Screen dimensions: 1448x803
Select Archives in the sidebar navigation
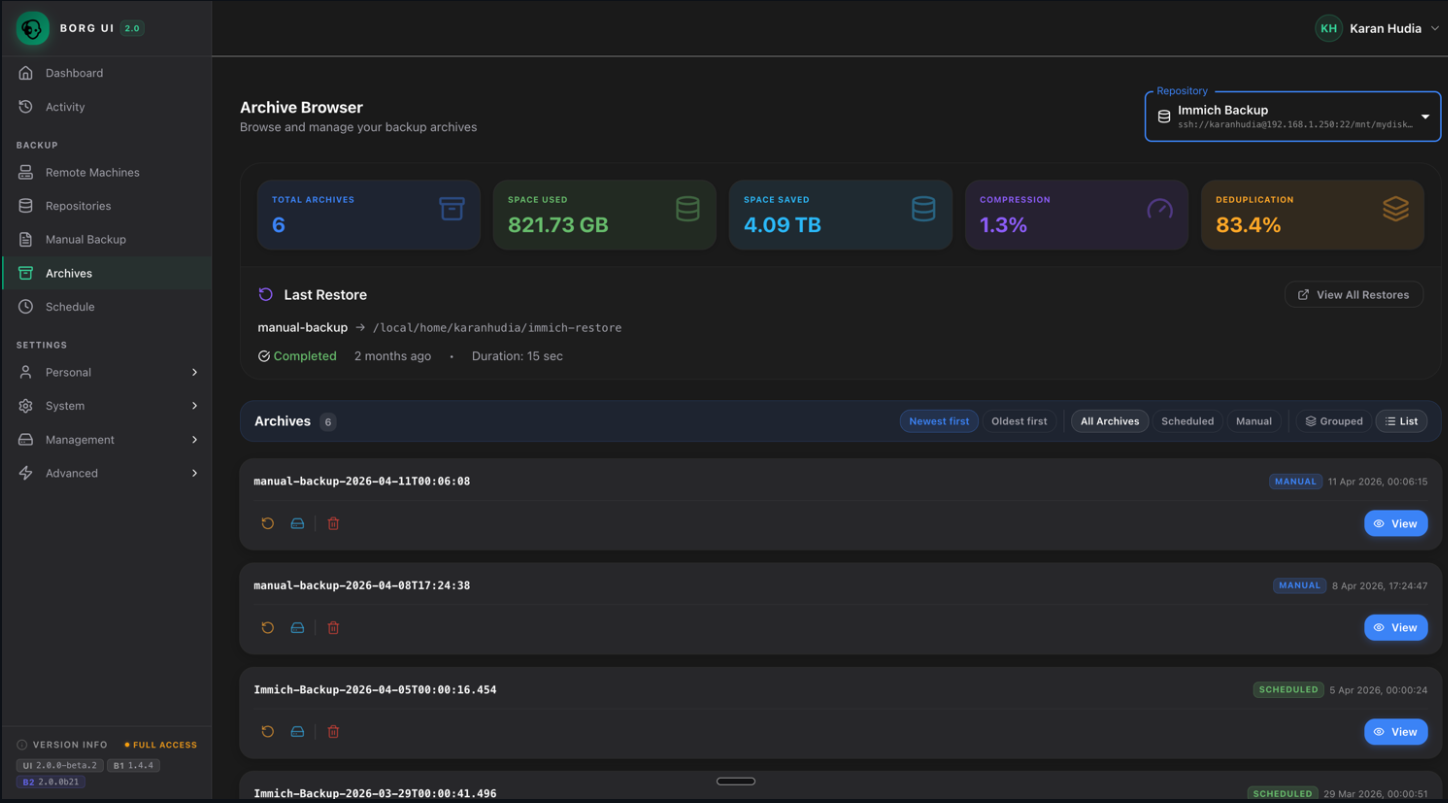(x=68, y=272)
